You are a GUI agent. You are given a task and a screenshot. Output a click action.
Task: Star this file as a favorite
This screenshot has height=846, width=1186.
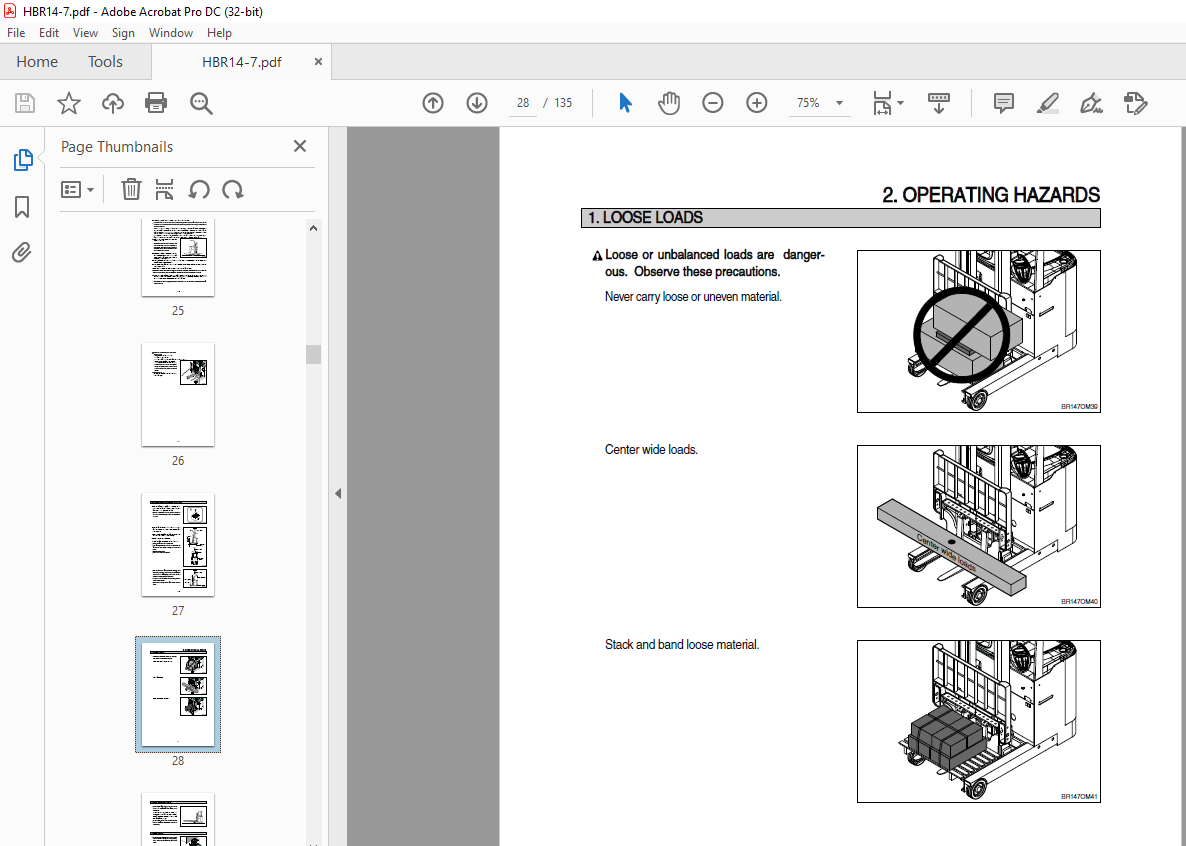tap(69, 103)
